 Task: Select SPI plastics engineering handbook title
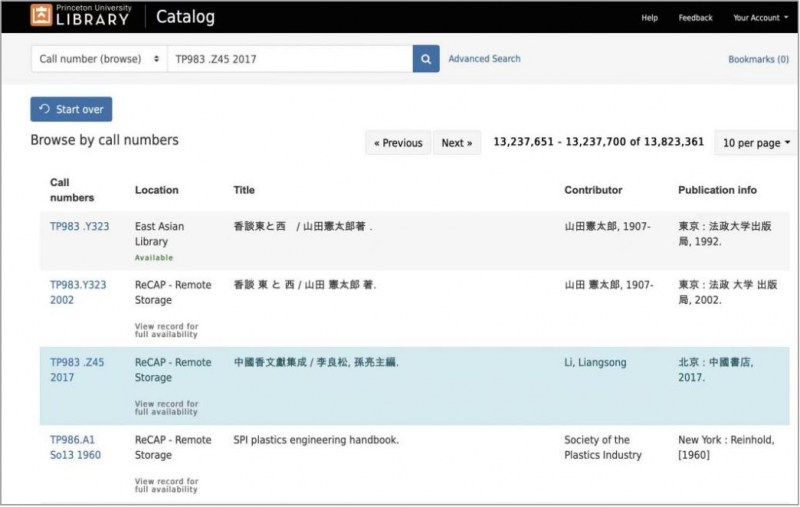pyautogui.click(x=316, y=440)
